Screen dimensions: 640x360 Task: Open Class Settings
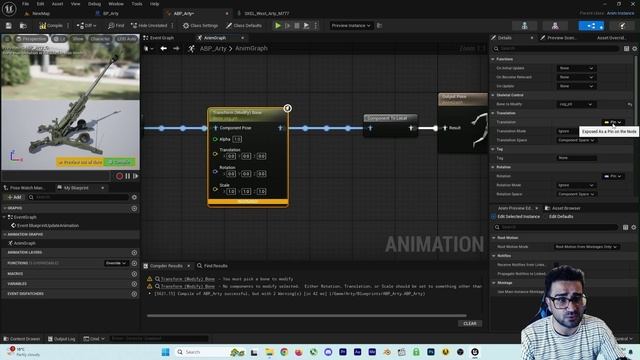coord(200,26)
